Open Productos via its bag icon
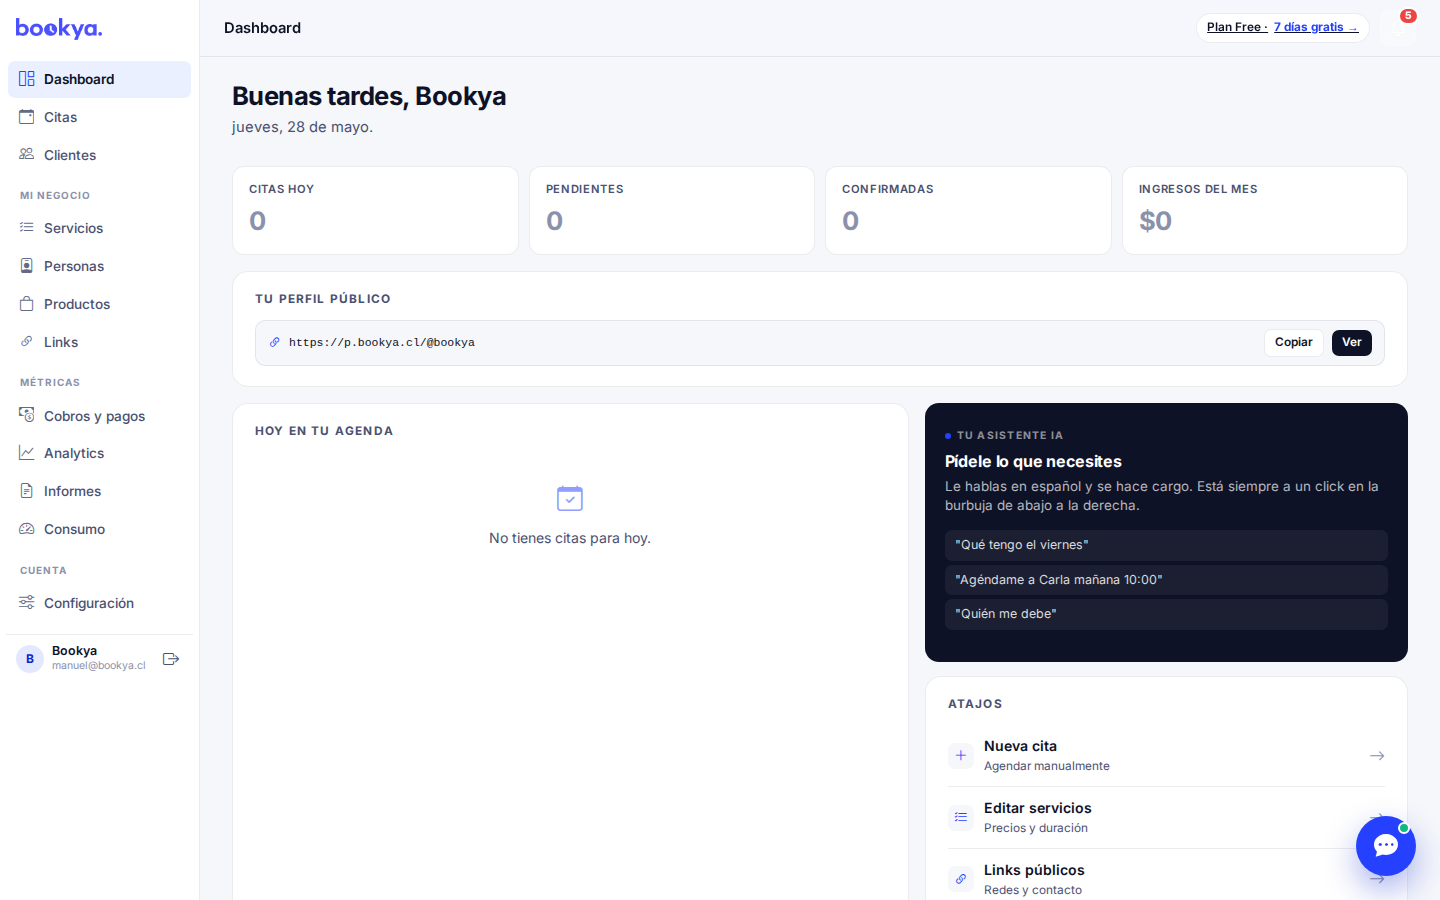The image size is (1440, 900). coord(27,304)
